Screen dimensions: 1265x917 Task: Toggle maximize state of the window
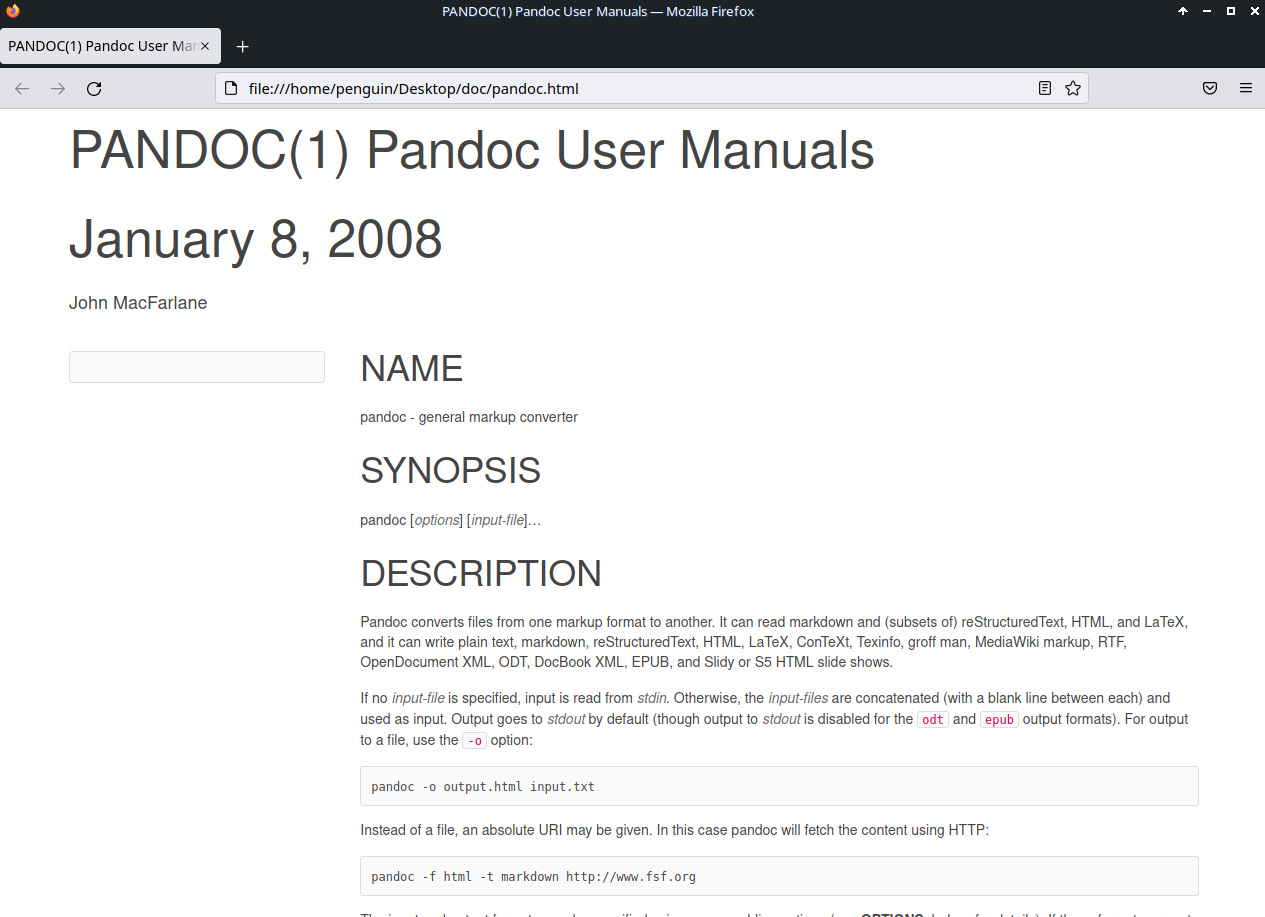[x=1231, y=11]
